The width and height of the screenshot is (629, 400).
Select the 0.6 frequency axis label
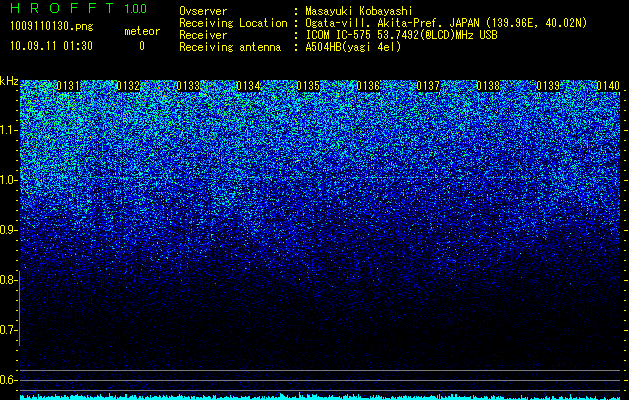click(x=7, y=380)
